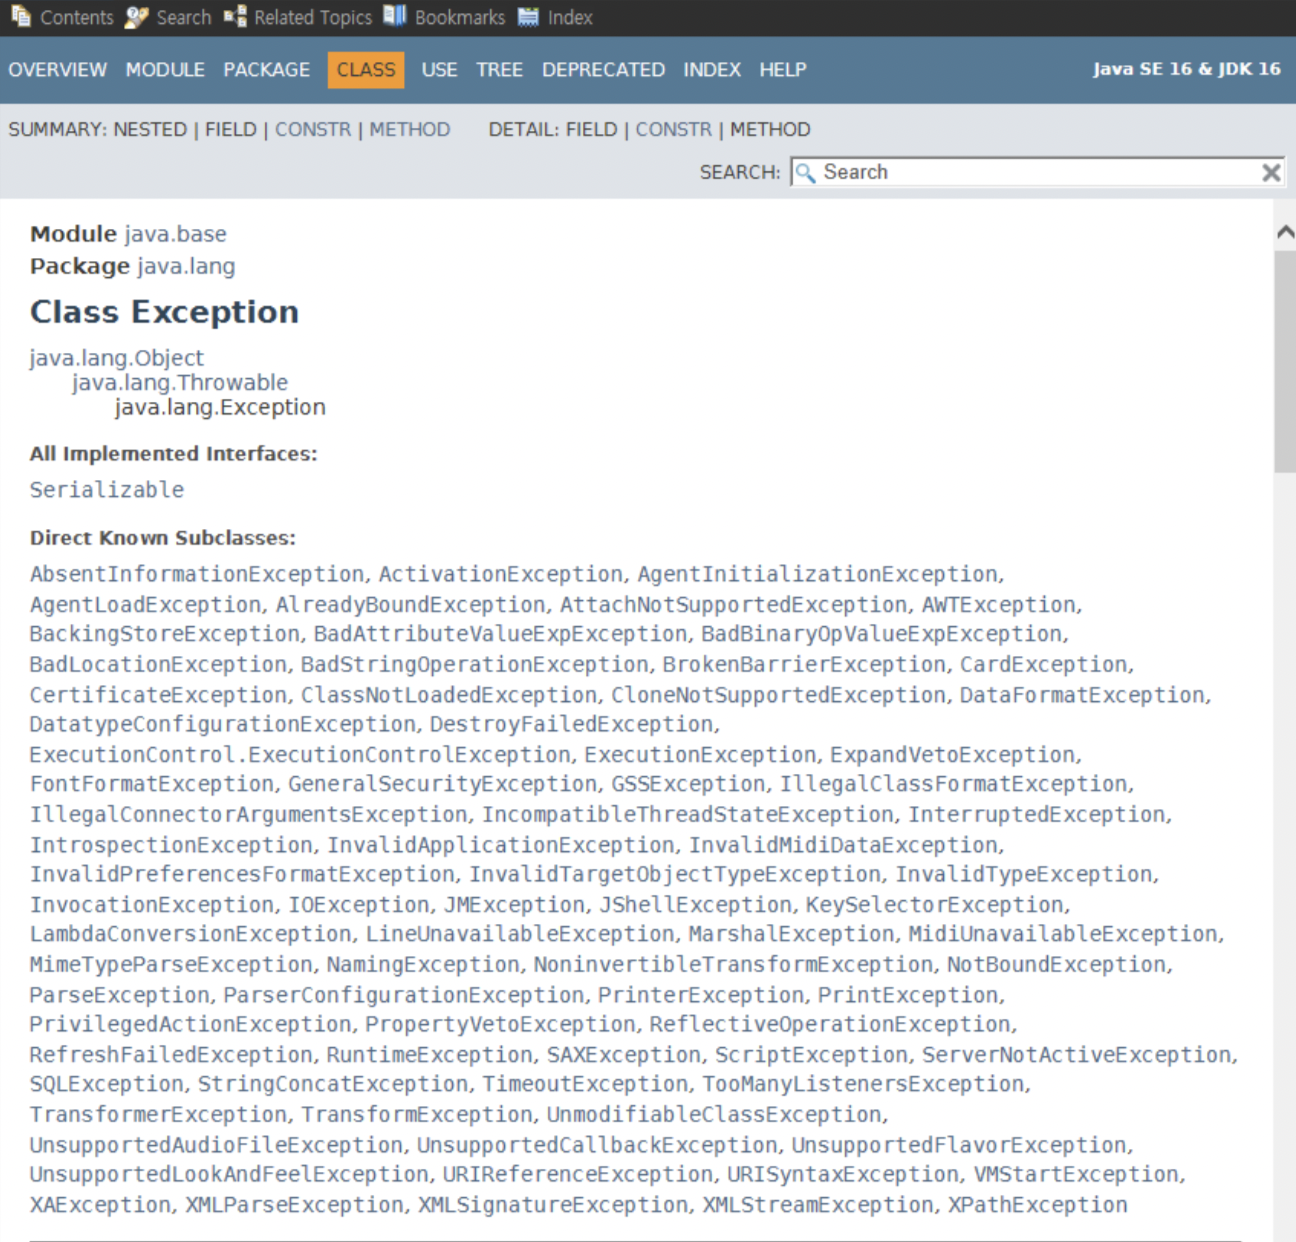Viewport: 1296px width, 1242px height.
Task: Open XMLStreamException link
Action: point(818,1206)
